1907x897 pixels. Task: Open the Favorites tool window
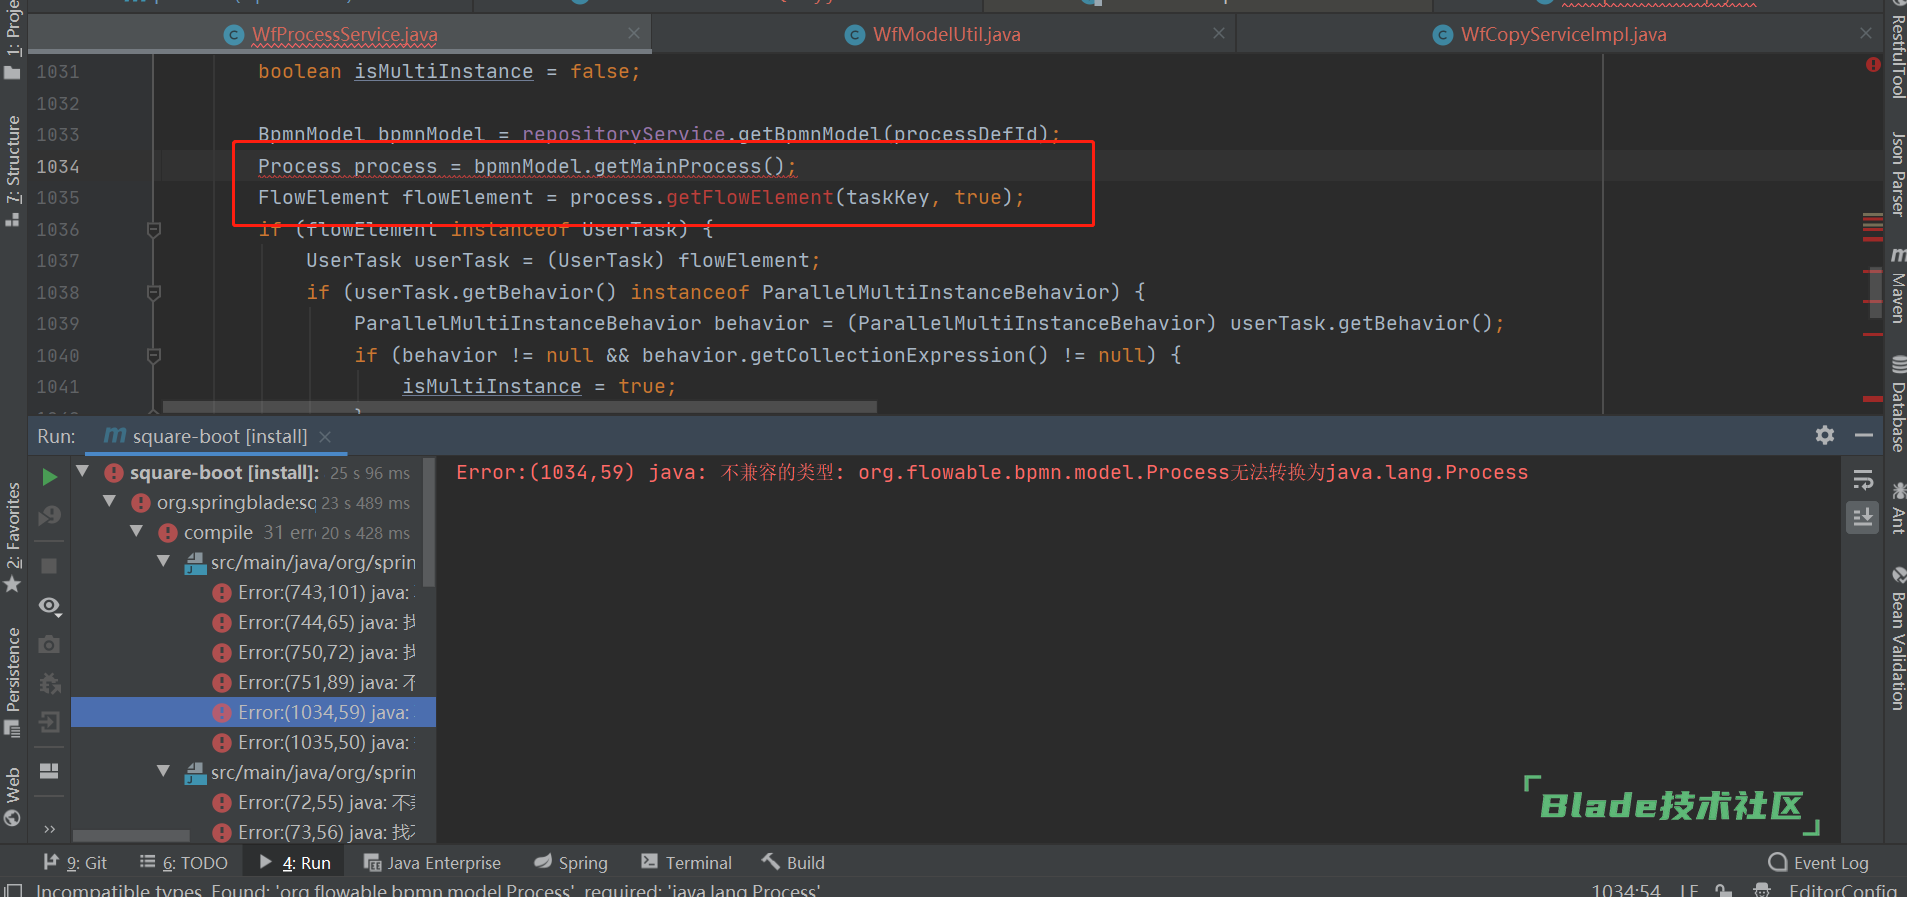click(x=13, y=536)
